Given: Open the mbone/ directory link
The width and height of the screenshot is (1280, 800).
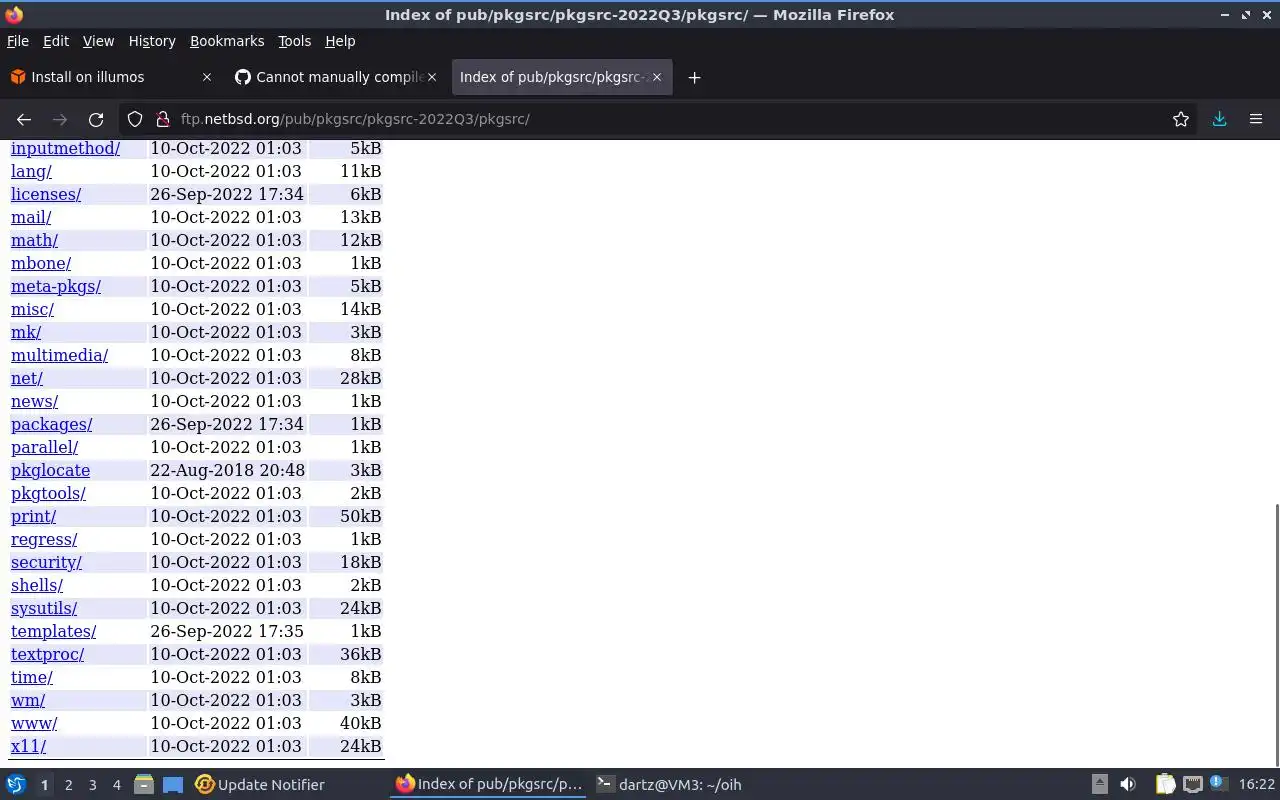Looking at the screenshot, I should click(x=41, y=263).
